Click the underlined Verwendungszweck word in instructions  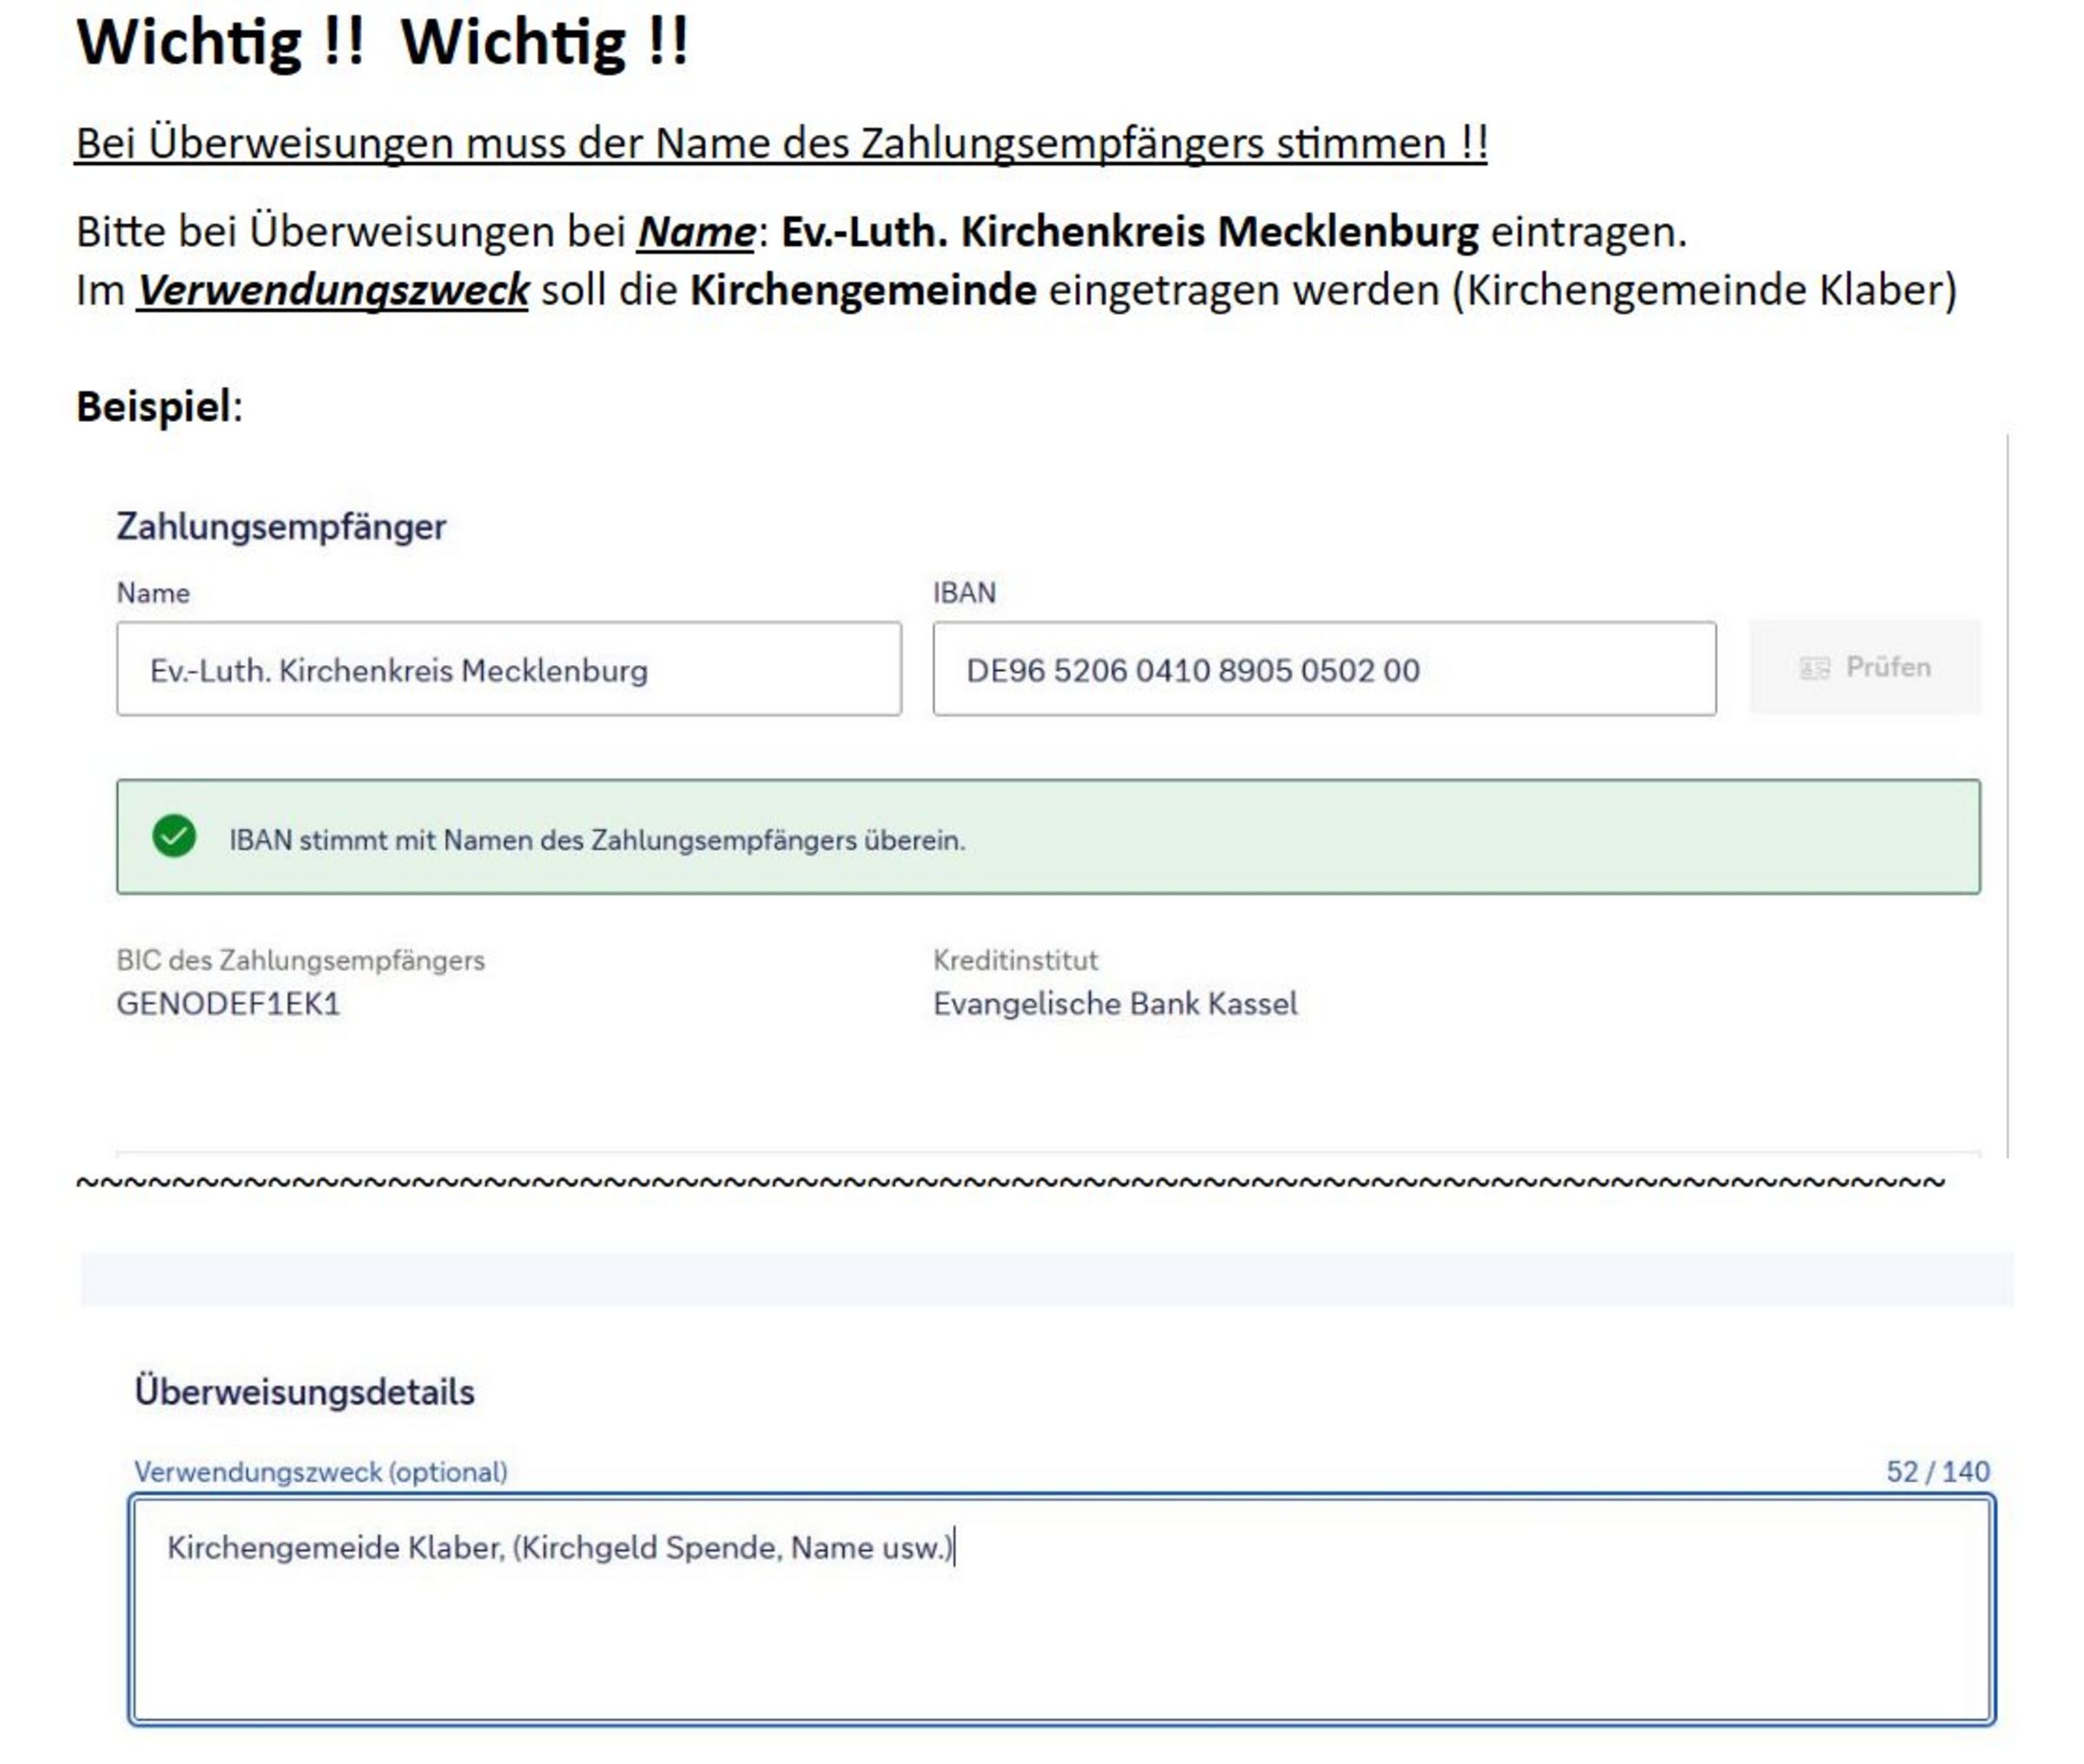pos(332,290)
